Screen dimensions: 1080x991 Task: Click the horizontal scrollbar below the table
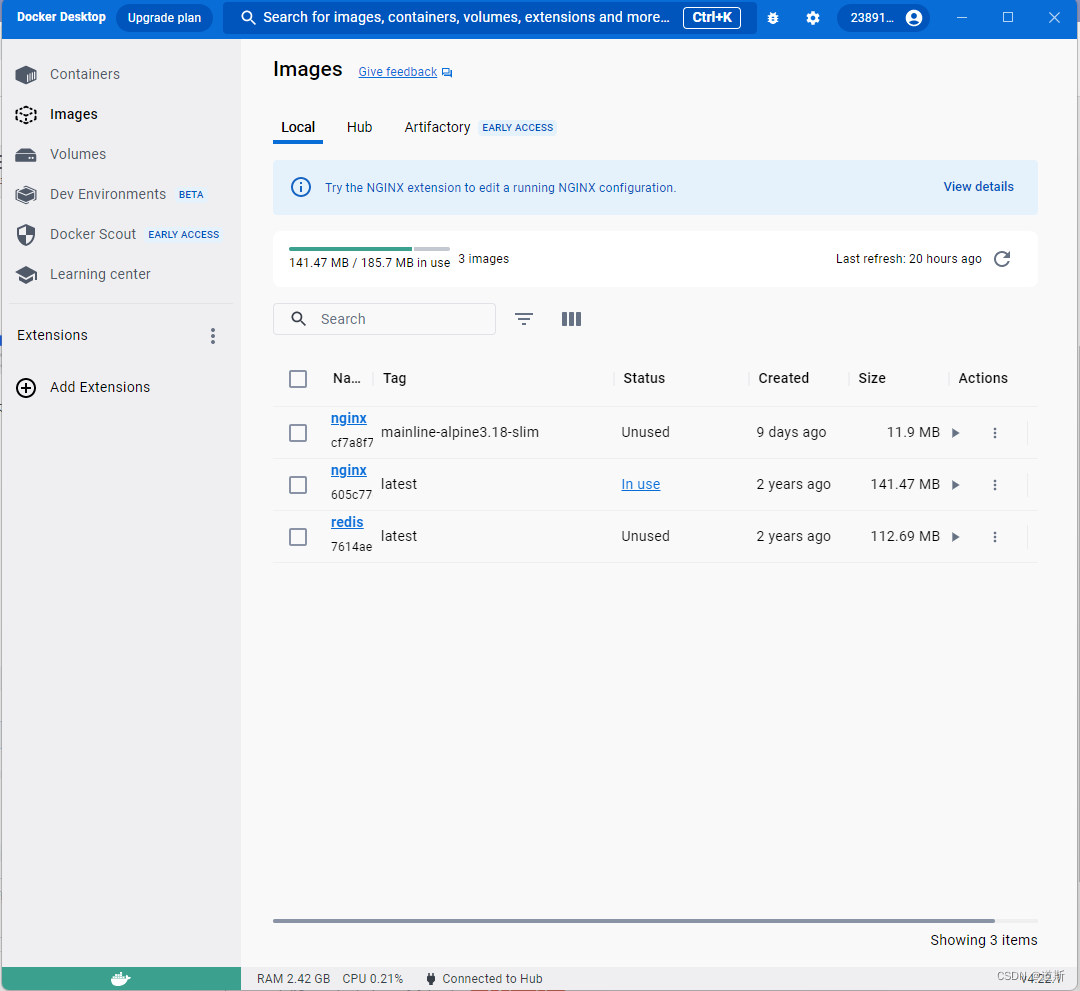pos(634,920)
